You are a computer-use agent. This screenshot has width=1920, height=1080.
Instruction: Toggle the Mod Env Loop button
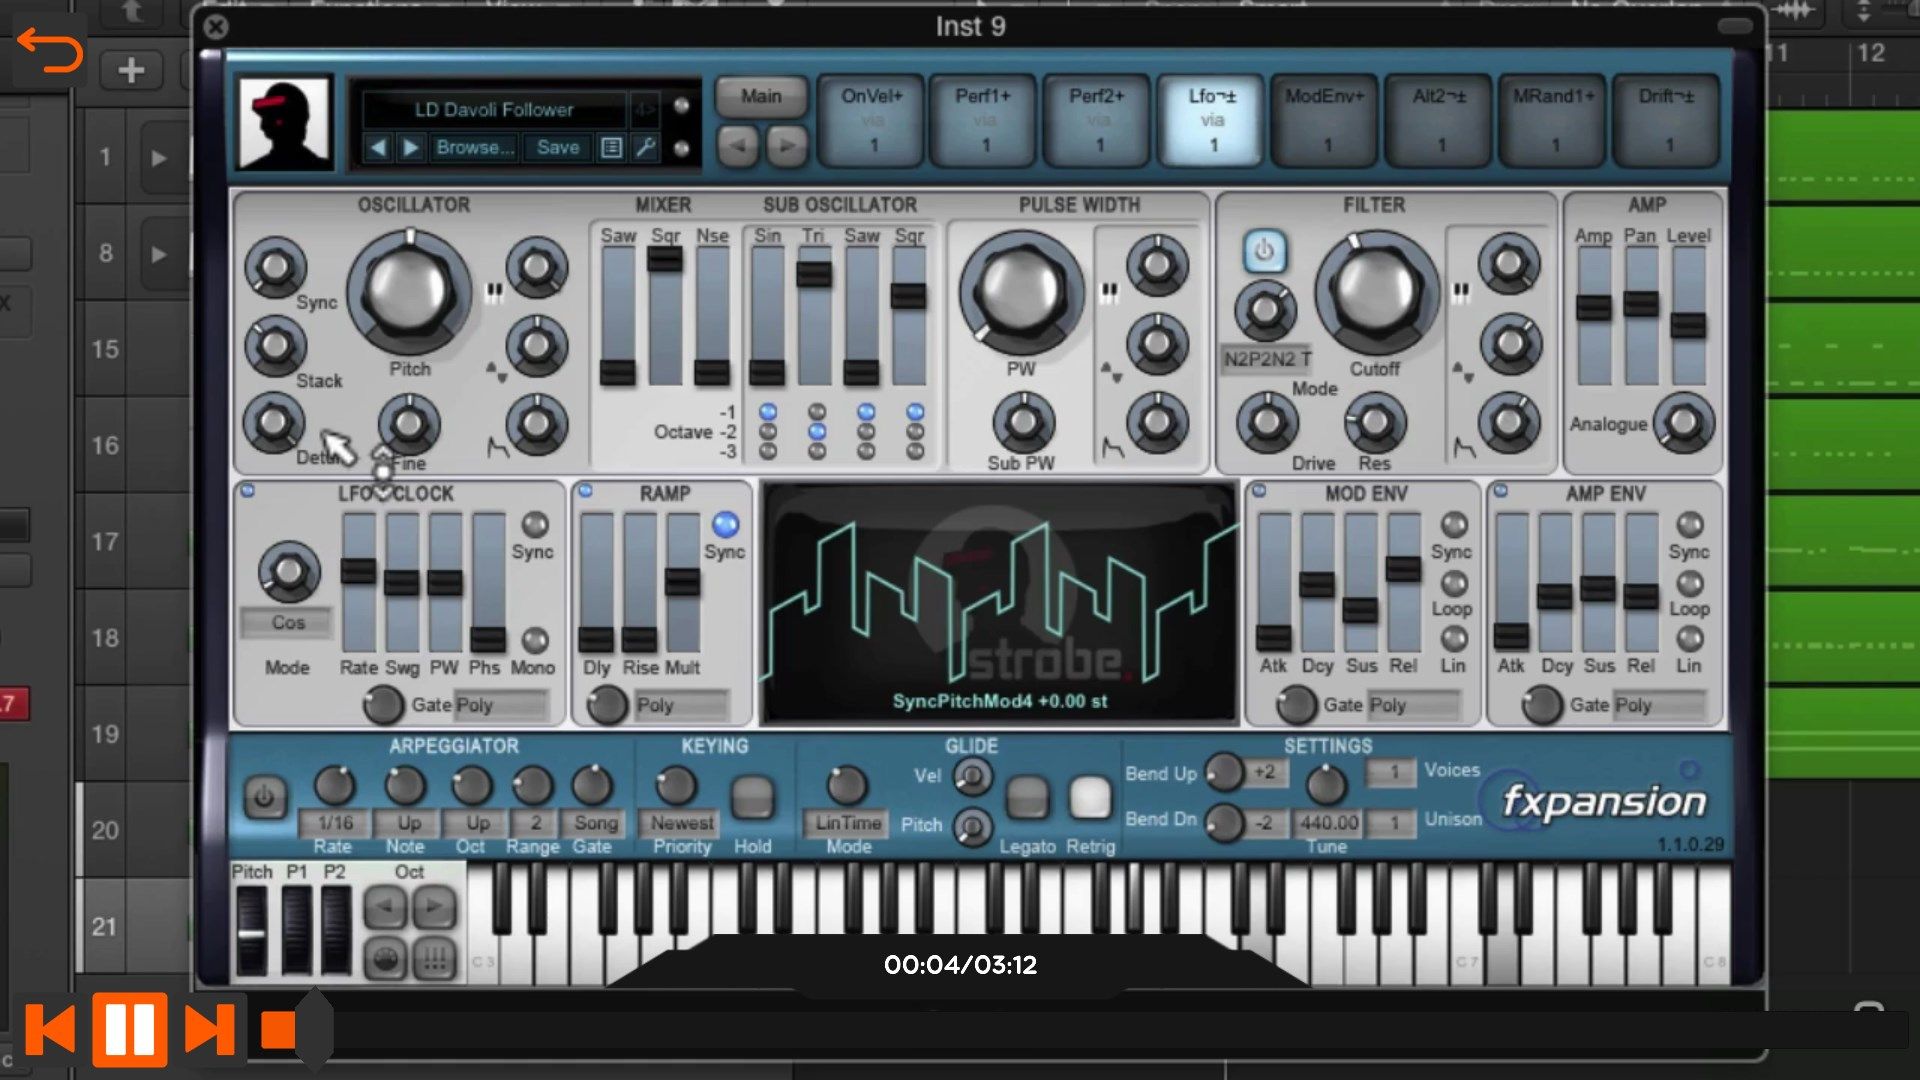pyautogui.click(x=1454, y=583)
